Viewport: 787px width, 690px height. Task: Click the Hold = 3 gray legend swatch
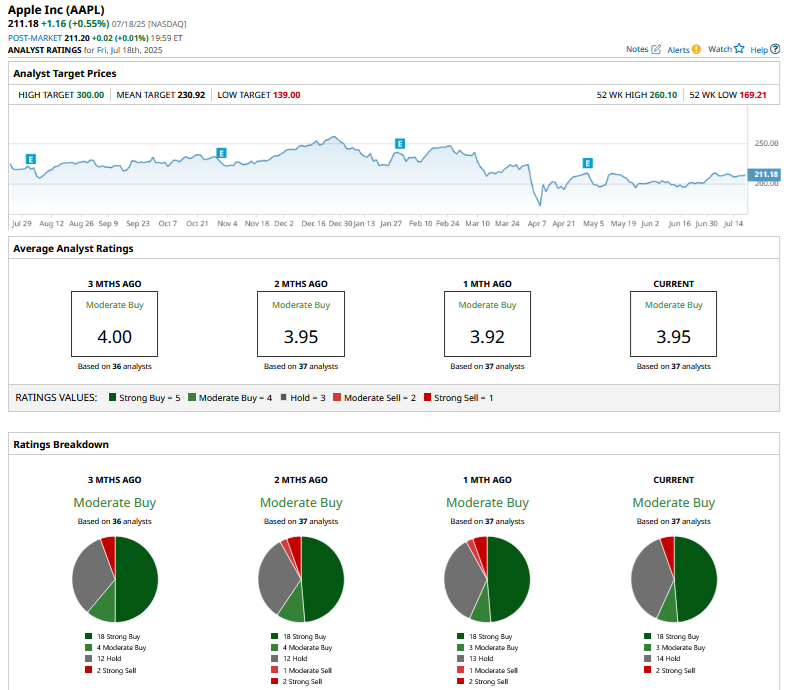coord(284,397)
